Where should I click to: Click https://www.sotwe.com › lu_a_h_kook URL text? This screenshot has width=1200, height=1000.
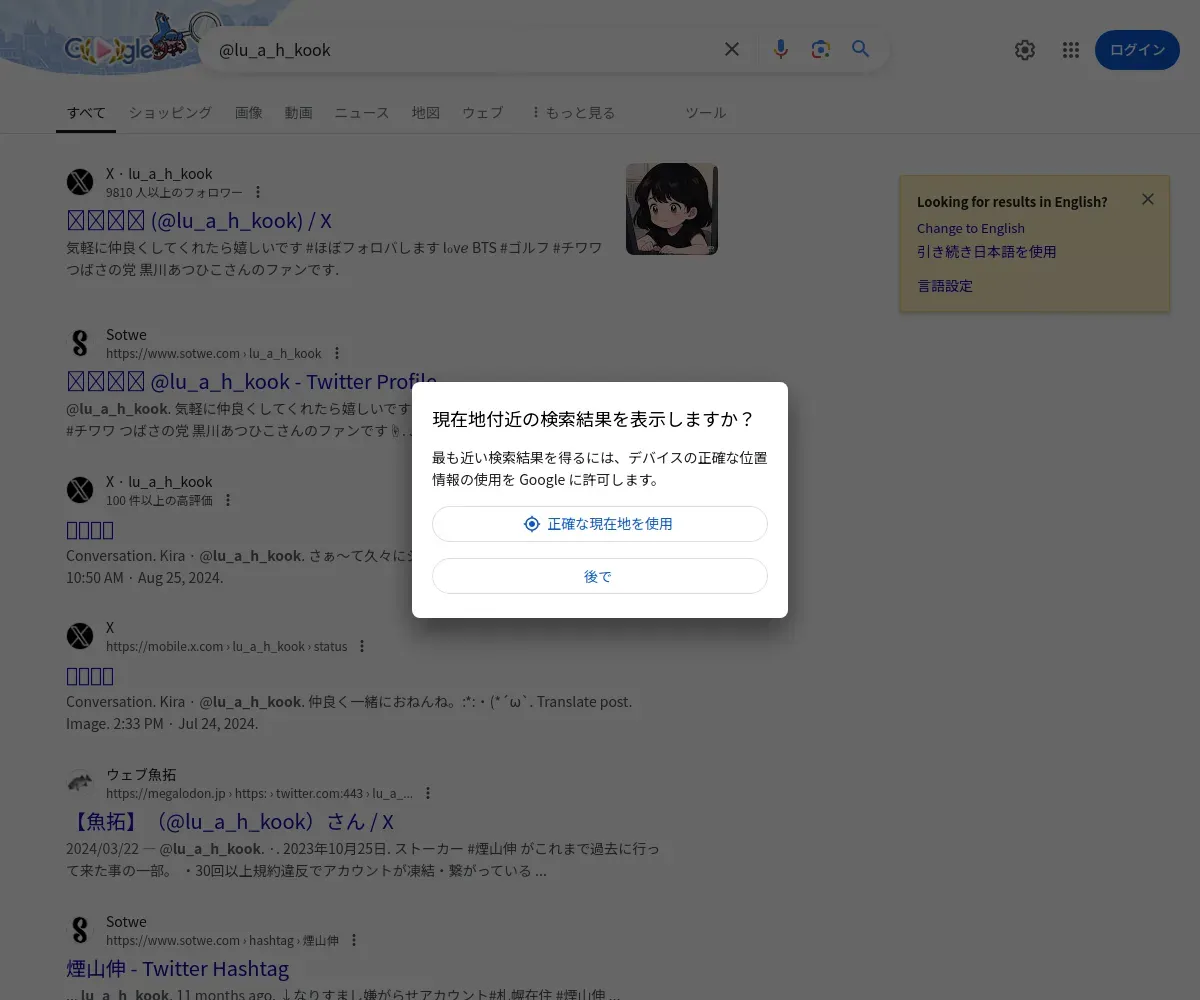point(214,353)
